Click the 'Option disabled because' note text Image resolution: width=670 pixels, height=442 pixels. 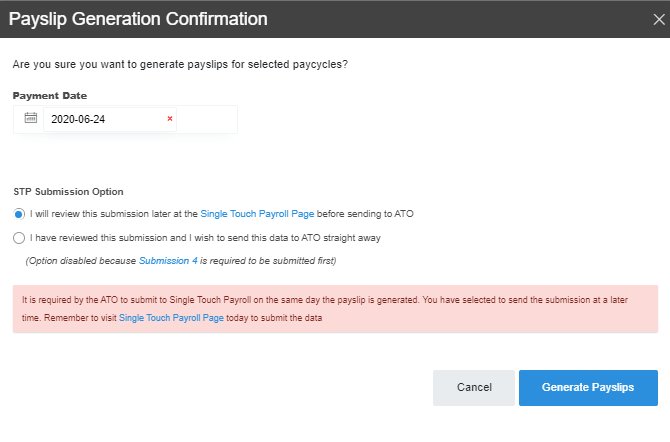pos(81,261)
